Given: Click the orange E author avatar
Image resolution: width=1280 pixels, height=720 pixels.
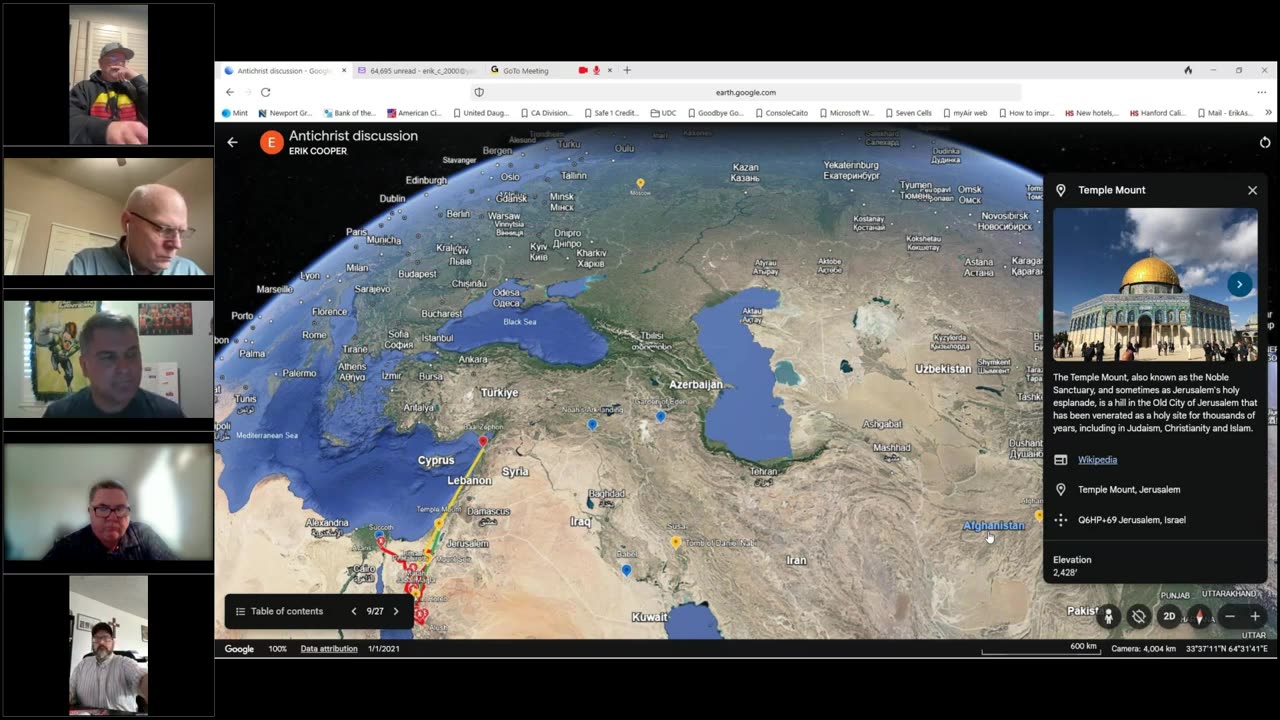Looking at the screenshot, I should [x=271, y=142].
